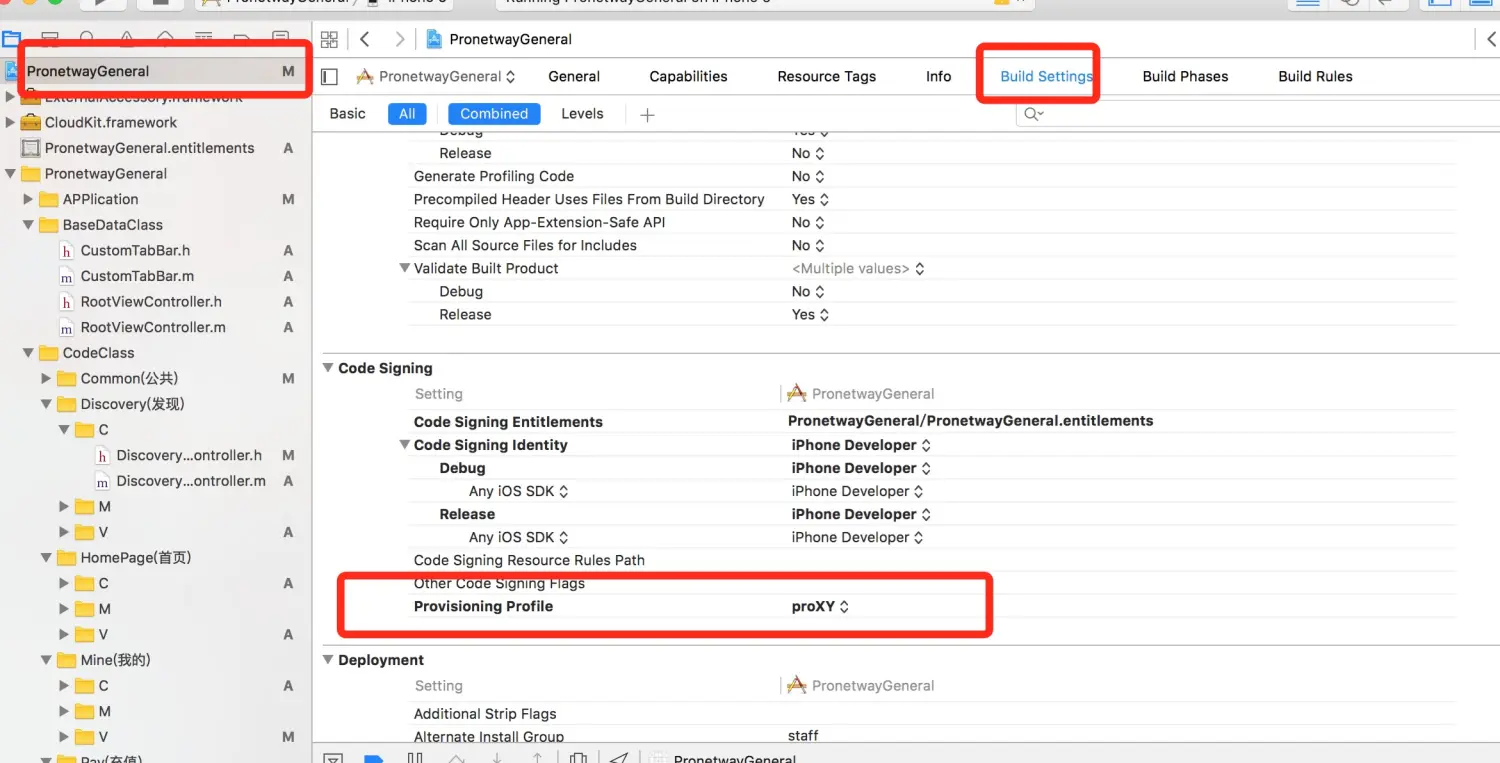Open the Info tab
This screenshot has height=763, width=1500.
pos(938,76)
